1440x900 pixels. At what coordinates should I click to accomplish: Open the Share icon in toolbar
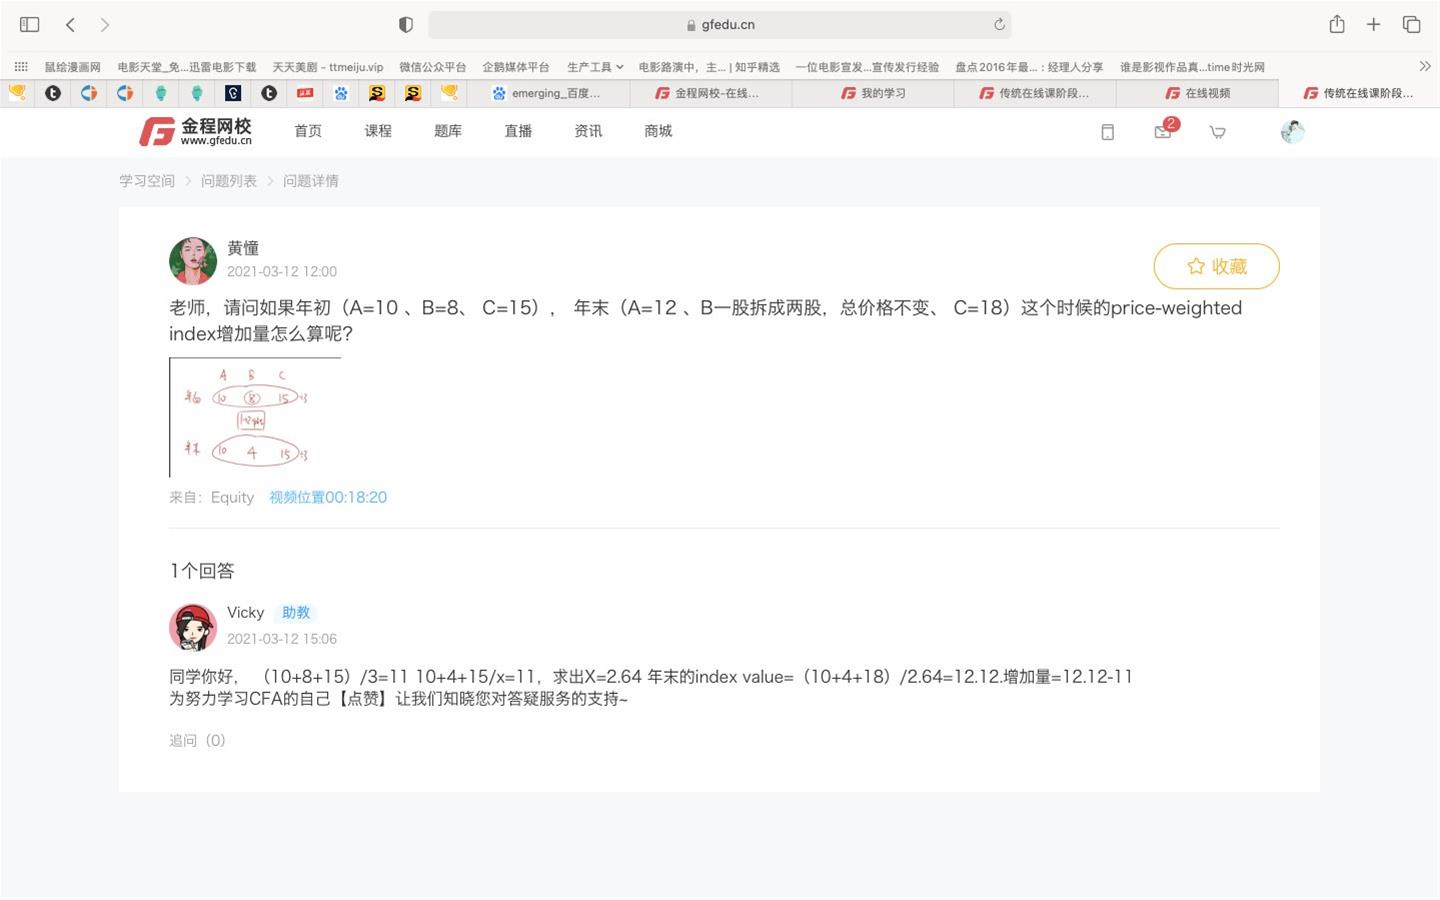[1337, 24]
